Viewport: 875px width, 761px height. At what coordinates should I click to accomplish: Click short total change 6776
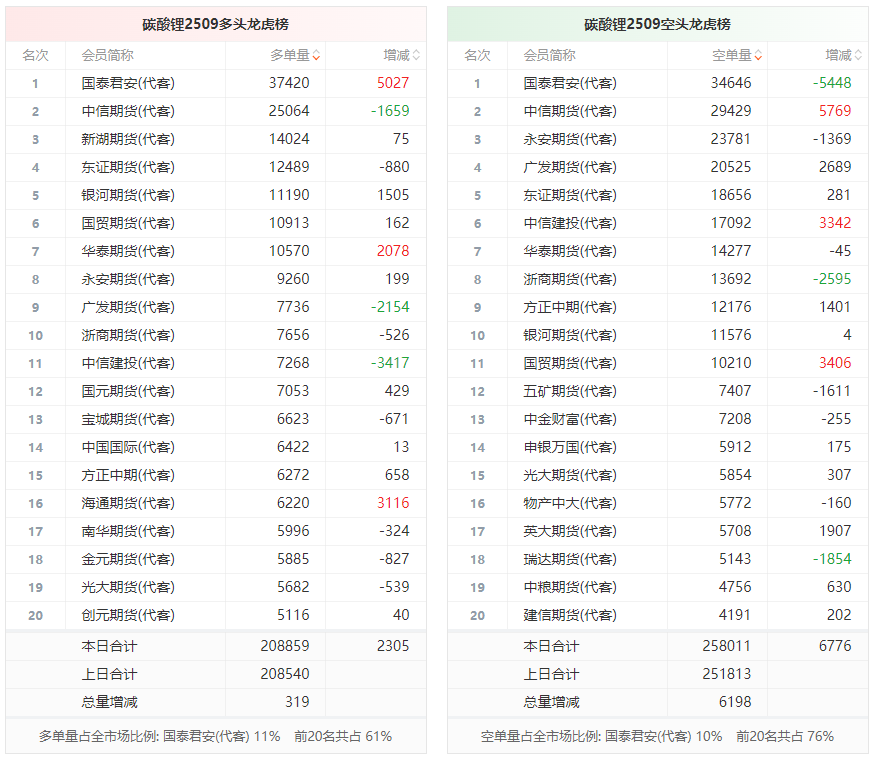click(x=835, y=646)
